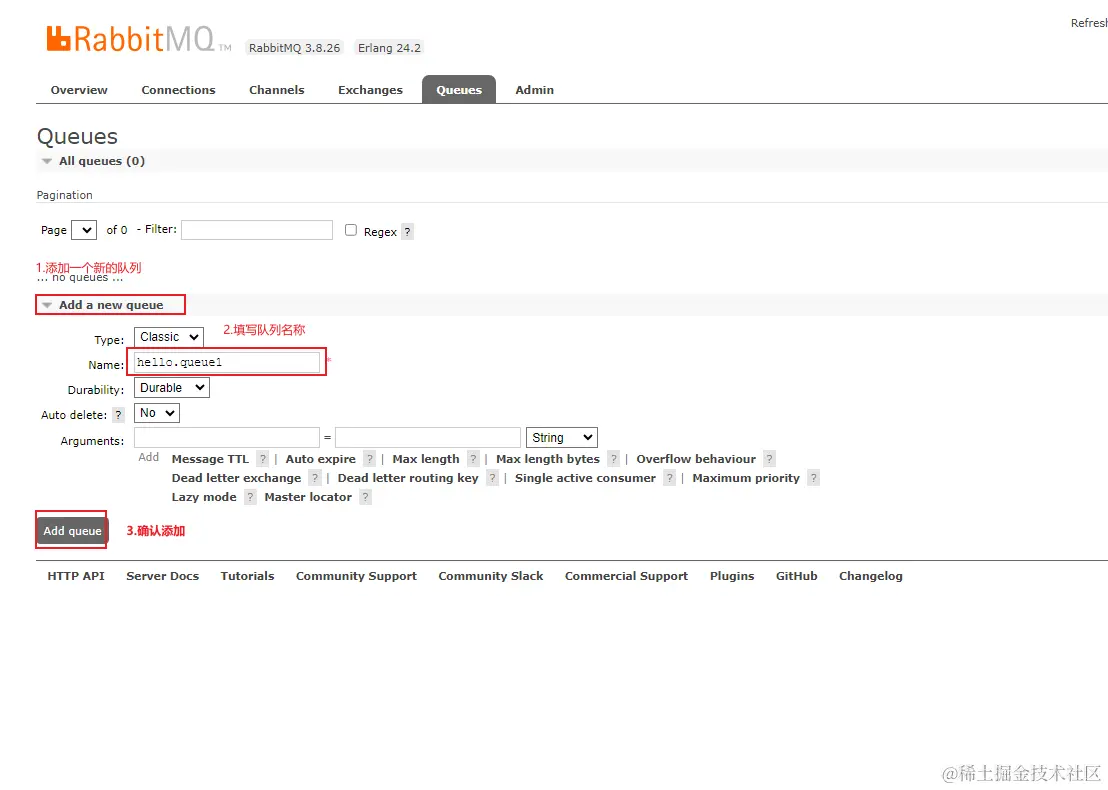The height and width of the screenshot is (790, 1108).
Task: Open help icon for Lazy mode
Action: (x=250, y=497)
